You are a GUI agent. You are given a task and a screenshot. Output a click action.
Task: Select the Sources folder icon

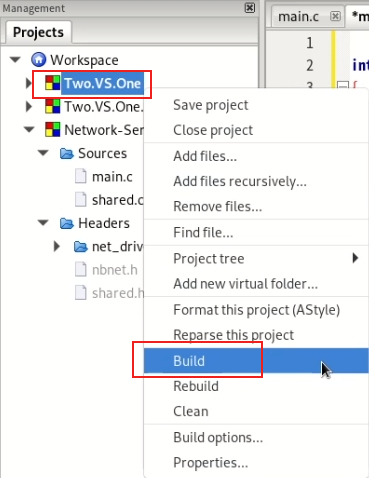(x=67, y=153)
